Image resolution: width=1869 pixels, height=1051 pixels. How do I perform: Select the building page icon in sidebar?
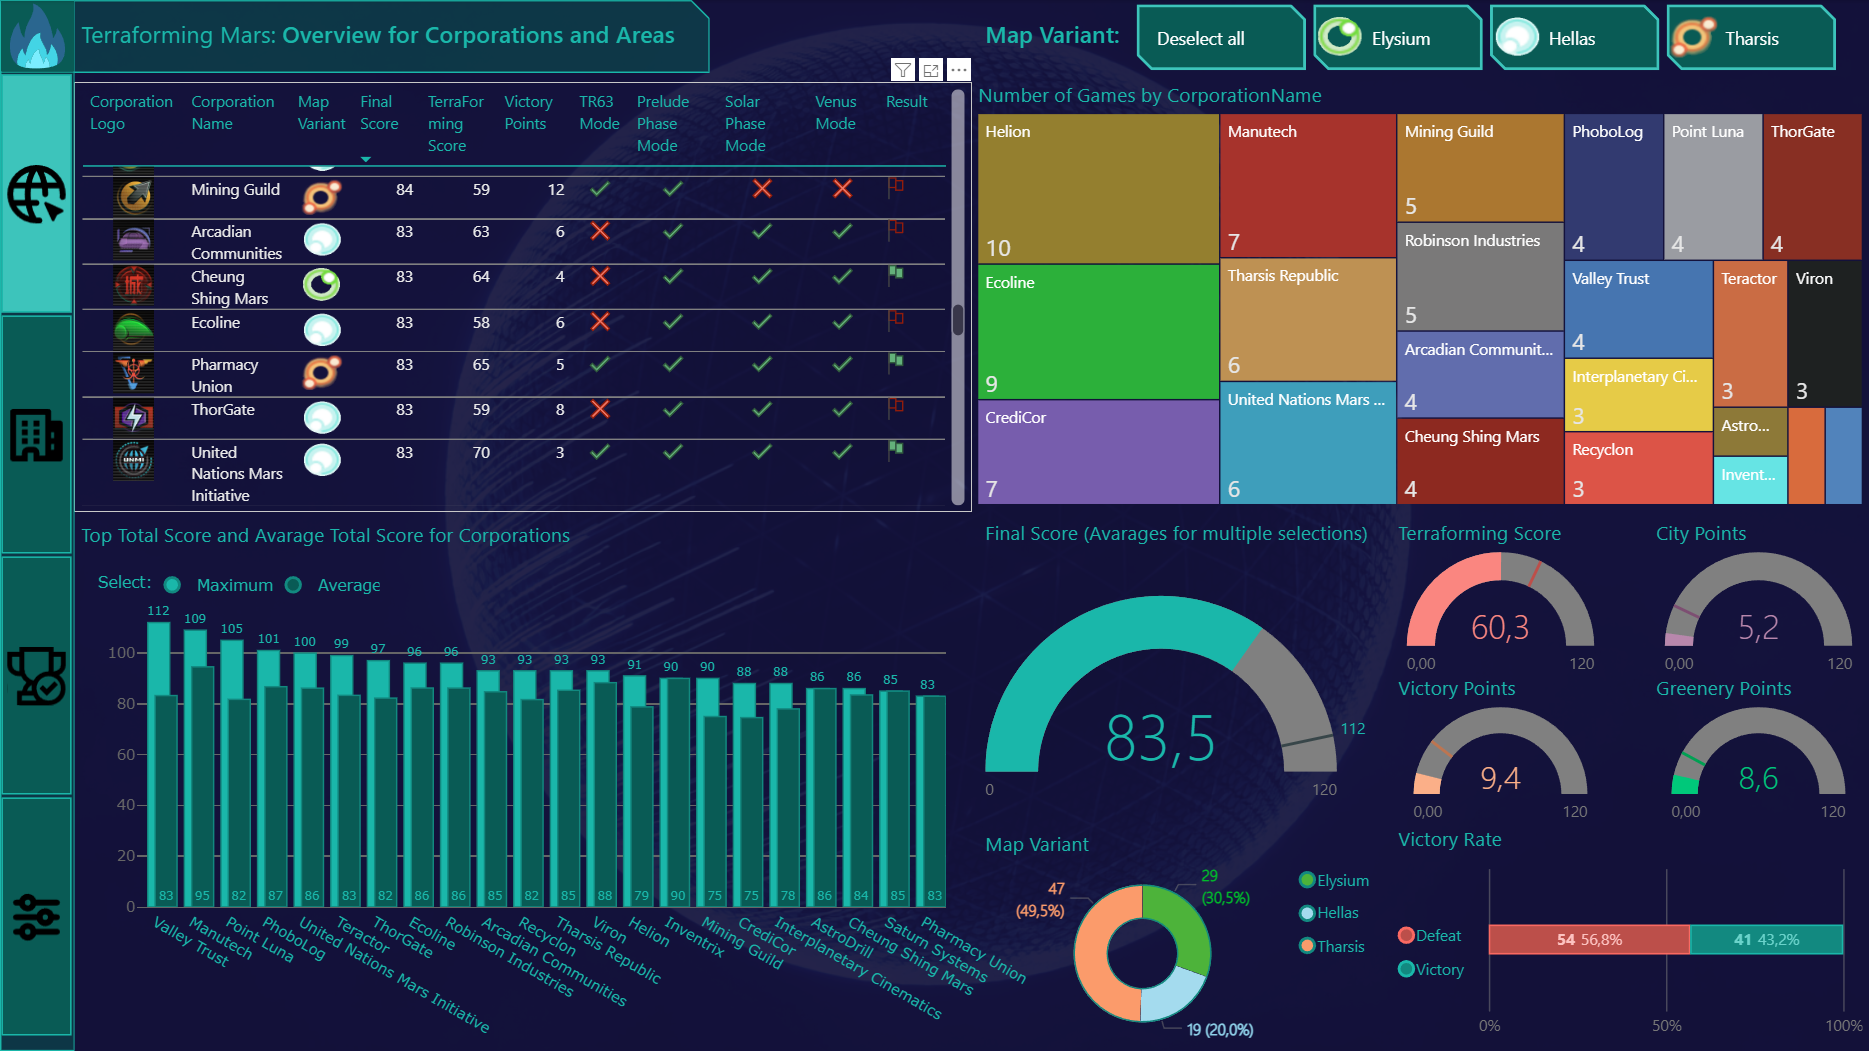click(x=36, y=434)
